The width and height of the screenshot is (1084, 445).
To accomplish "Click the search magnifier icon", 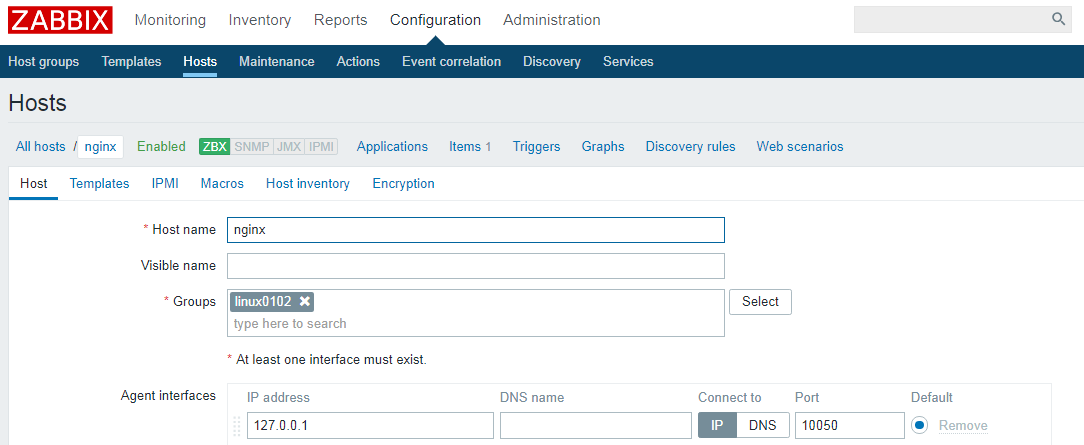I will click(1058, 19).
